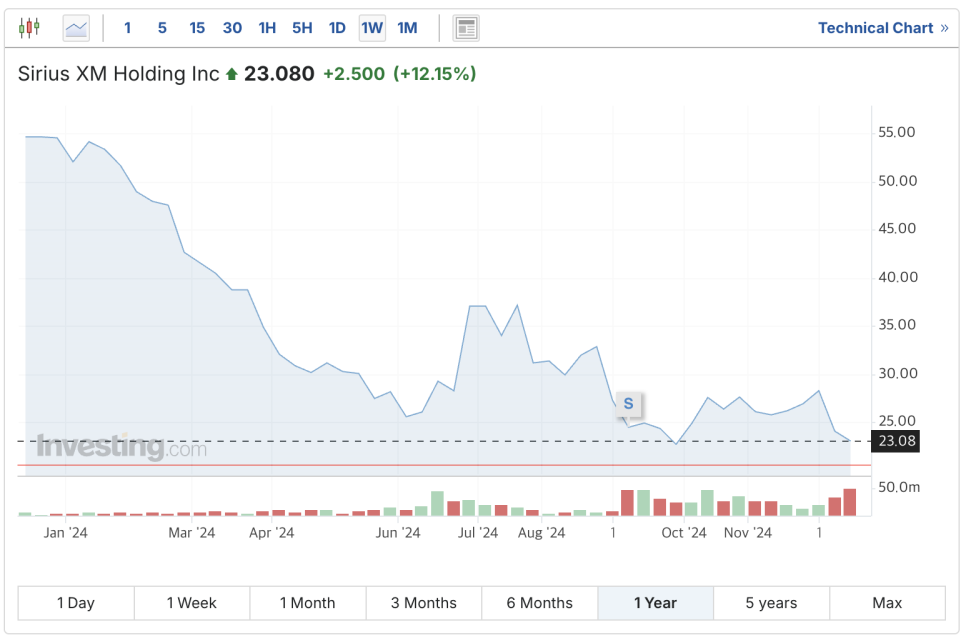This screenshot has height=640, width=966.
Task: Click the Oct '24 date label
Action: [x=684, y=533]
